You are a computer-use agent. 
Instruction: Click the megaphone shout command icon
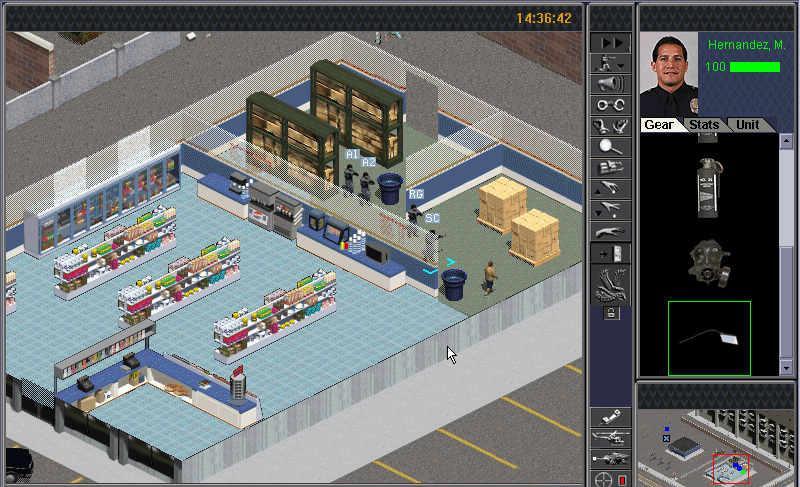pyautogui.click(x=609, y=84)
